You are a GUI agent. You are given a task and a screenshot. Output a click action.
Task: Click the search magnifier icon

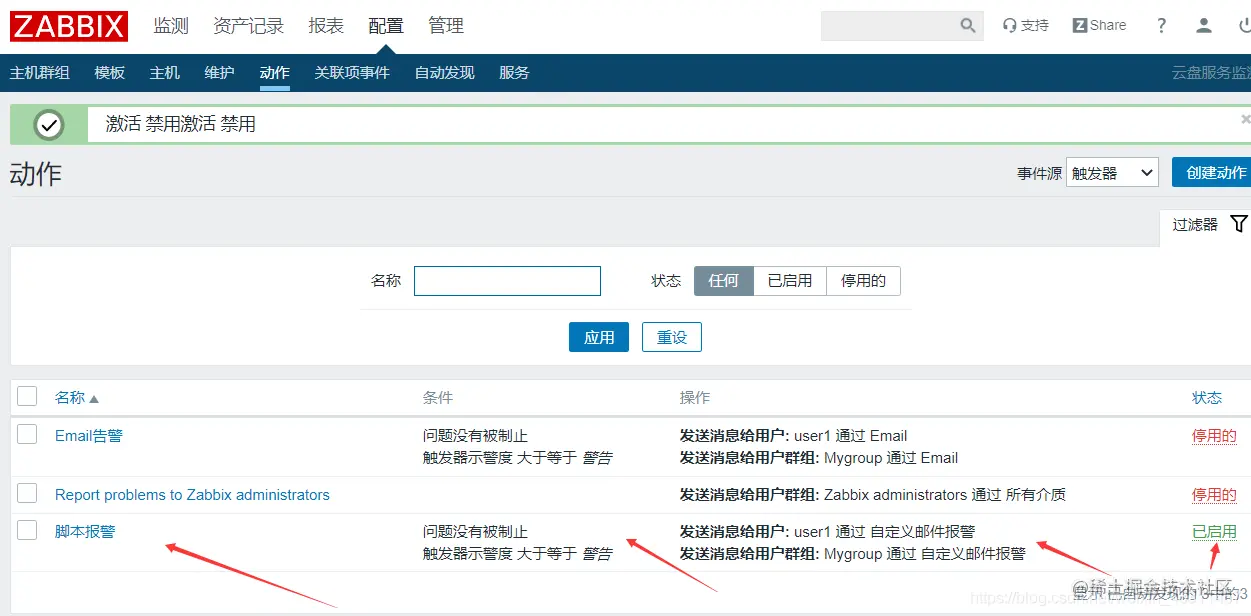(968, 26)
